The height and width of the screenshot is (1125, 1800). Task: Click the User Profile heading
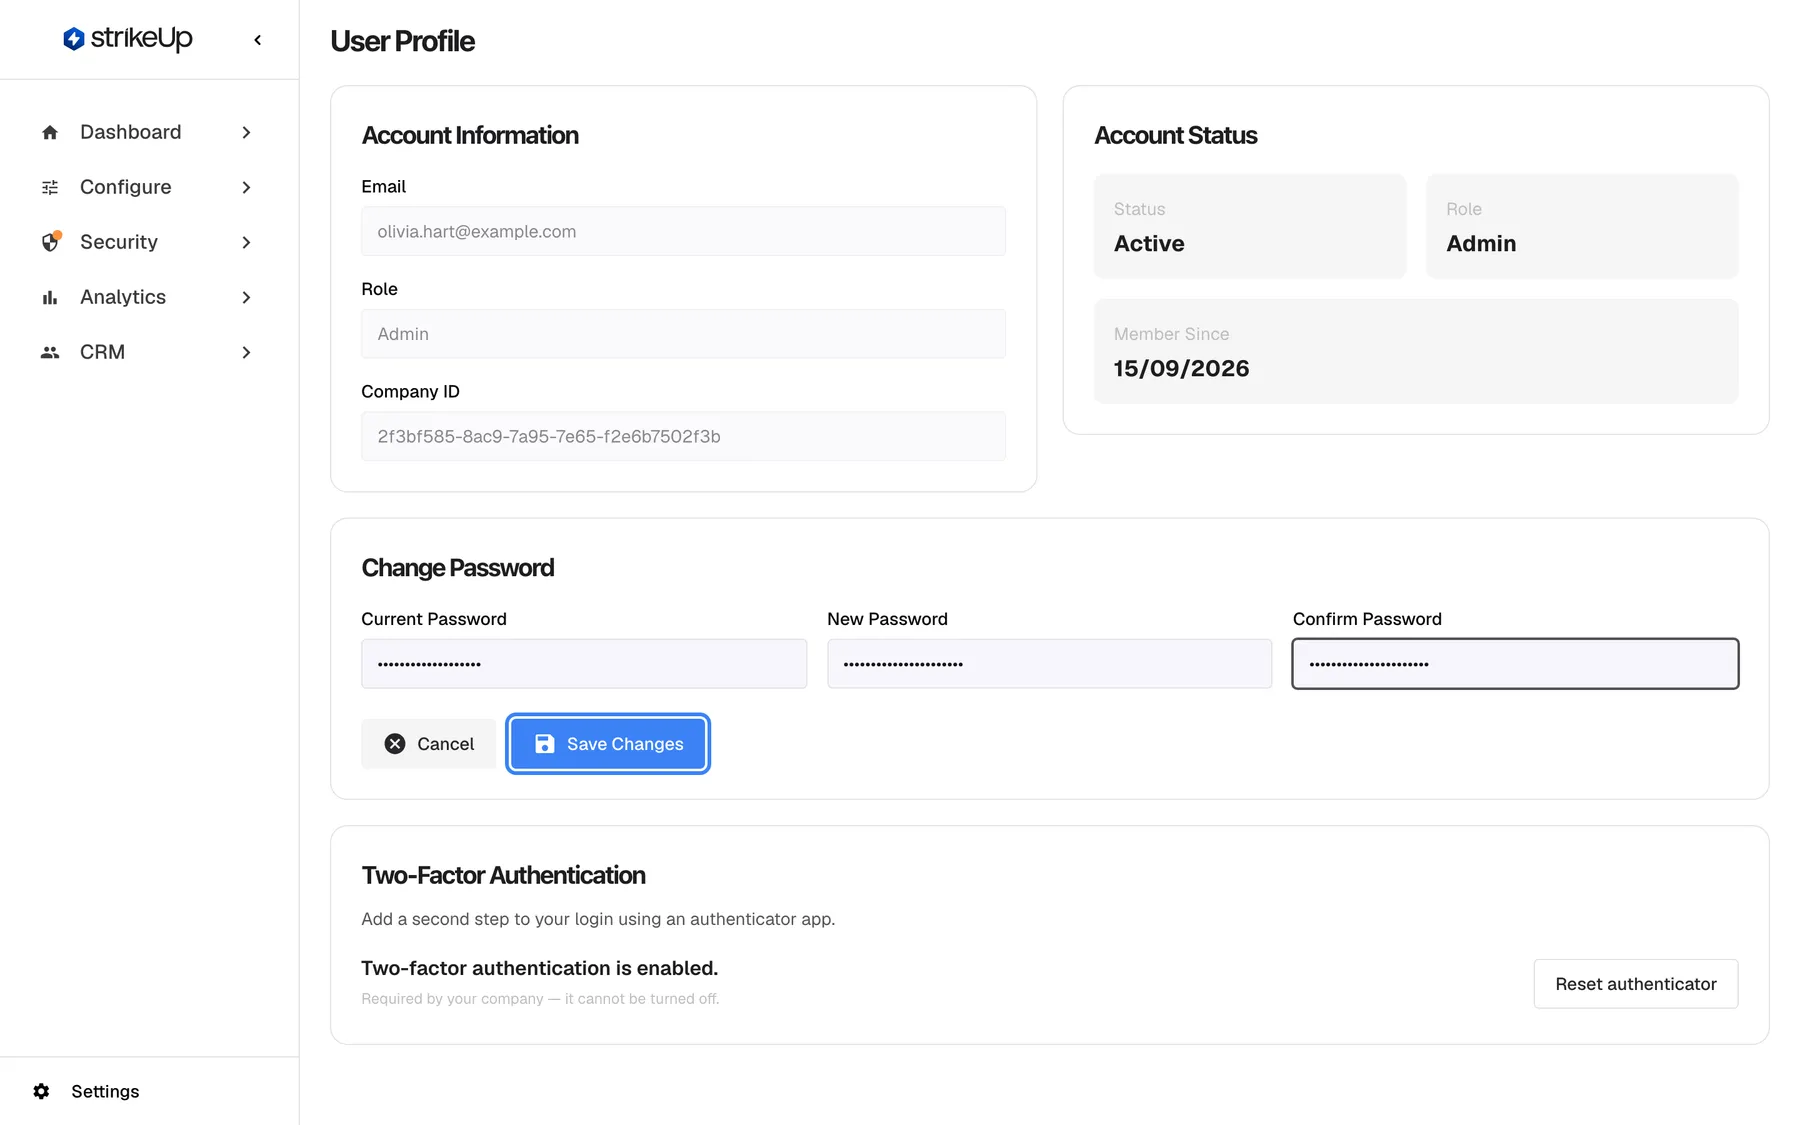(x=402, y=41)
